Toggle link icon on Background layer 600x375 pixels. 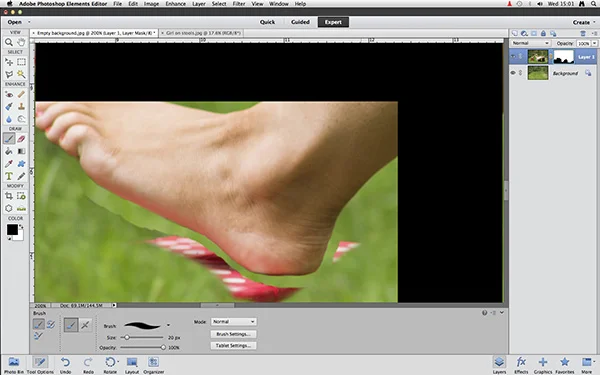click(x=520, y=73)
